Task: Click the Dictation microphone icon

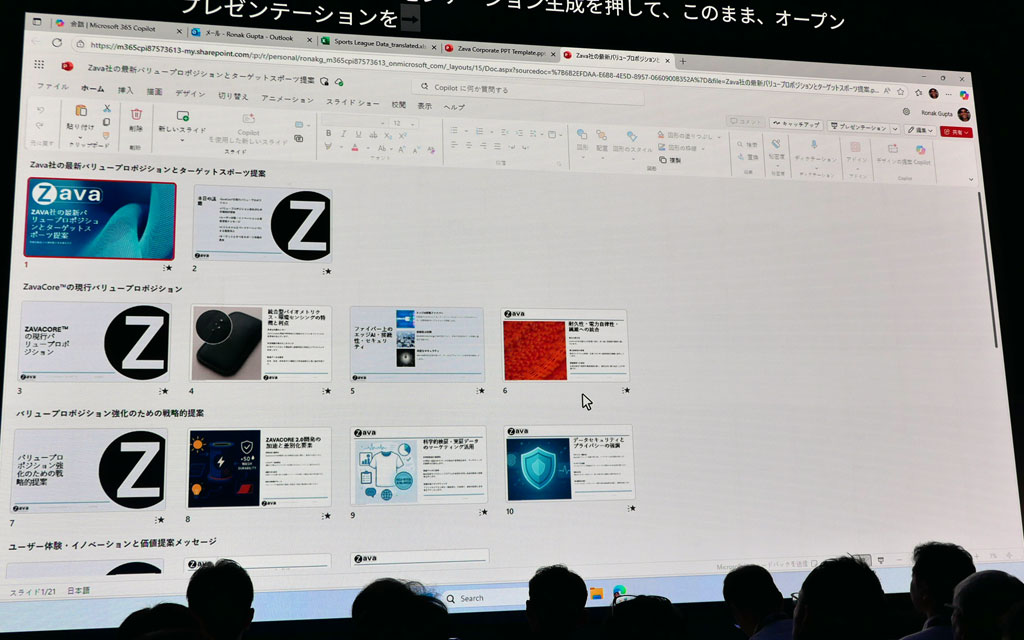Action: 814,145
